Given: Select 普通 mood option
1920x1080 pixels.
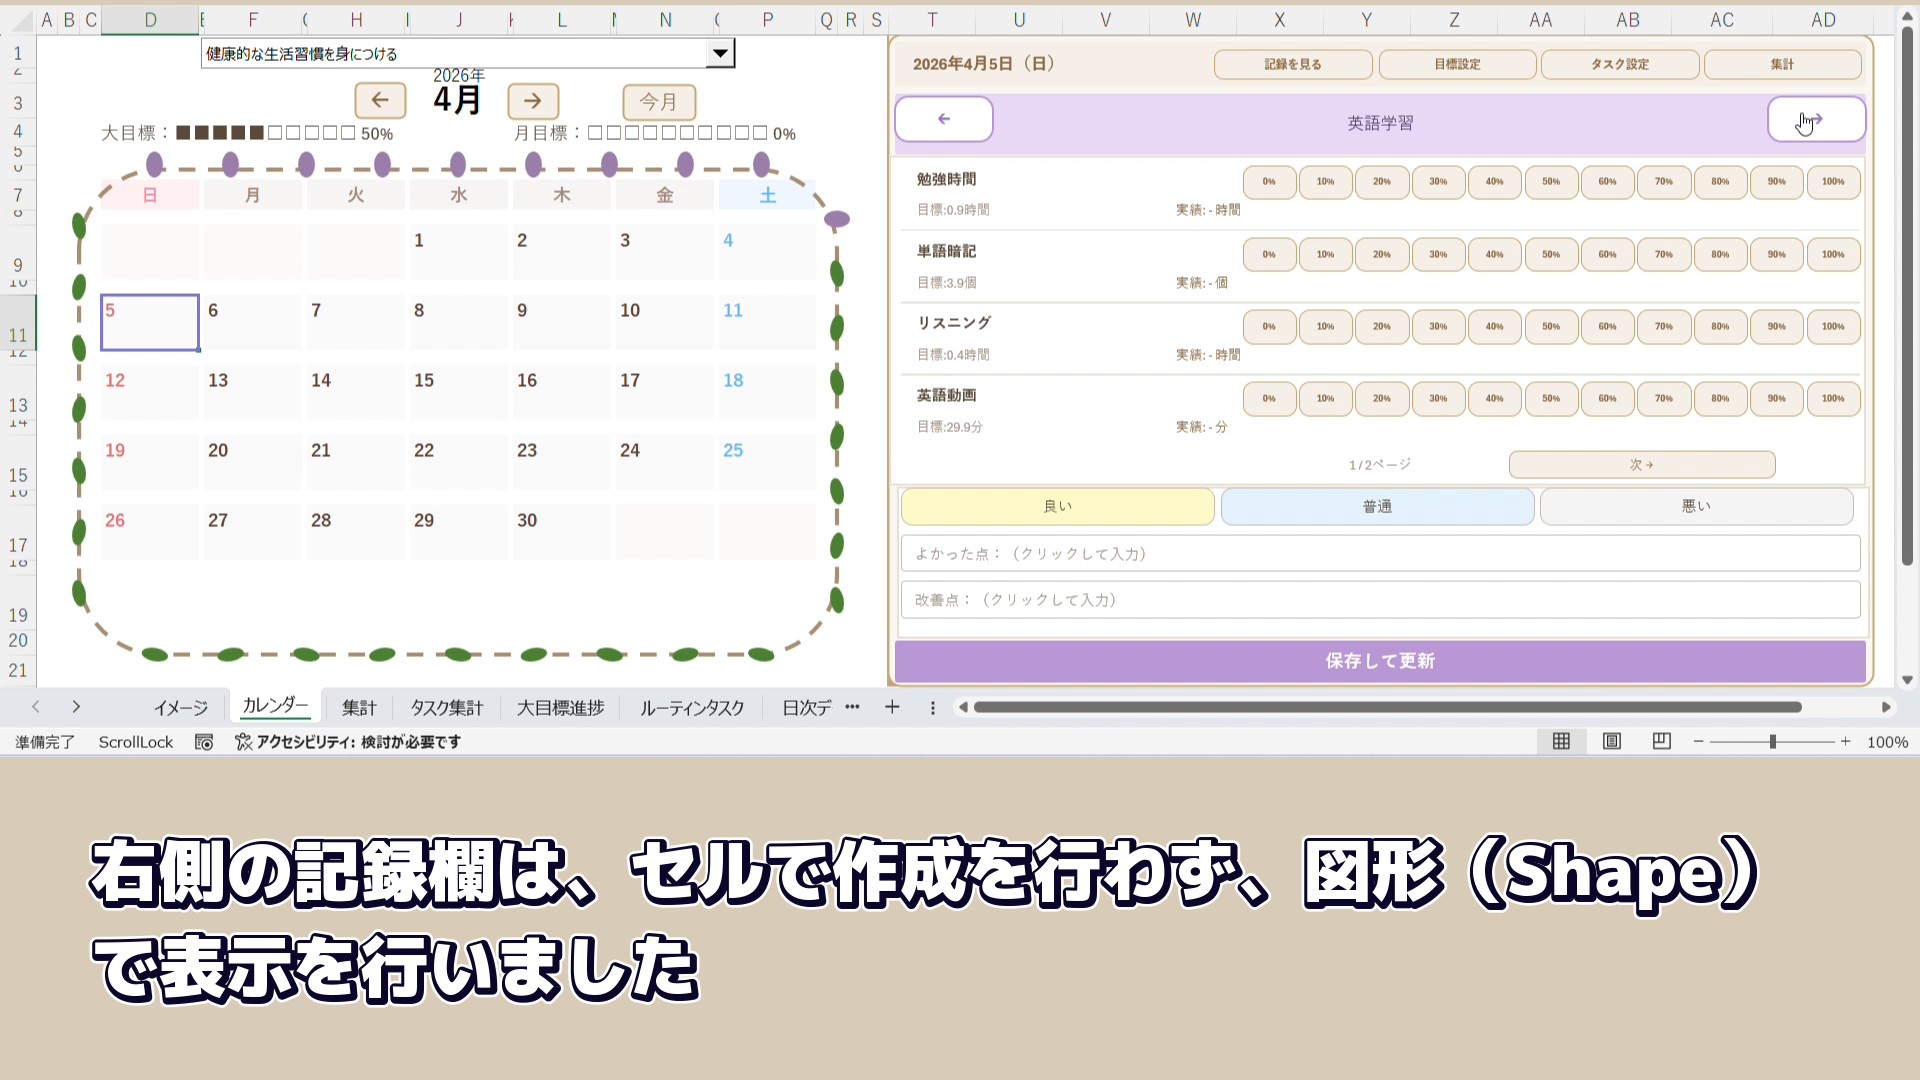Looking at the screenshot, I should point(1377,506).
